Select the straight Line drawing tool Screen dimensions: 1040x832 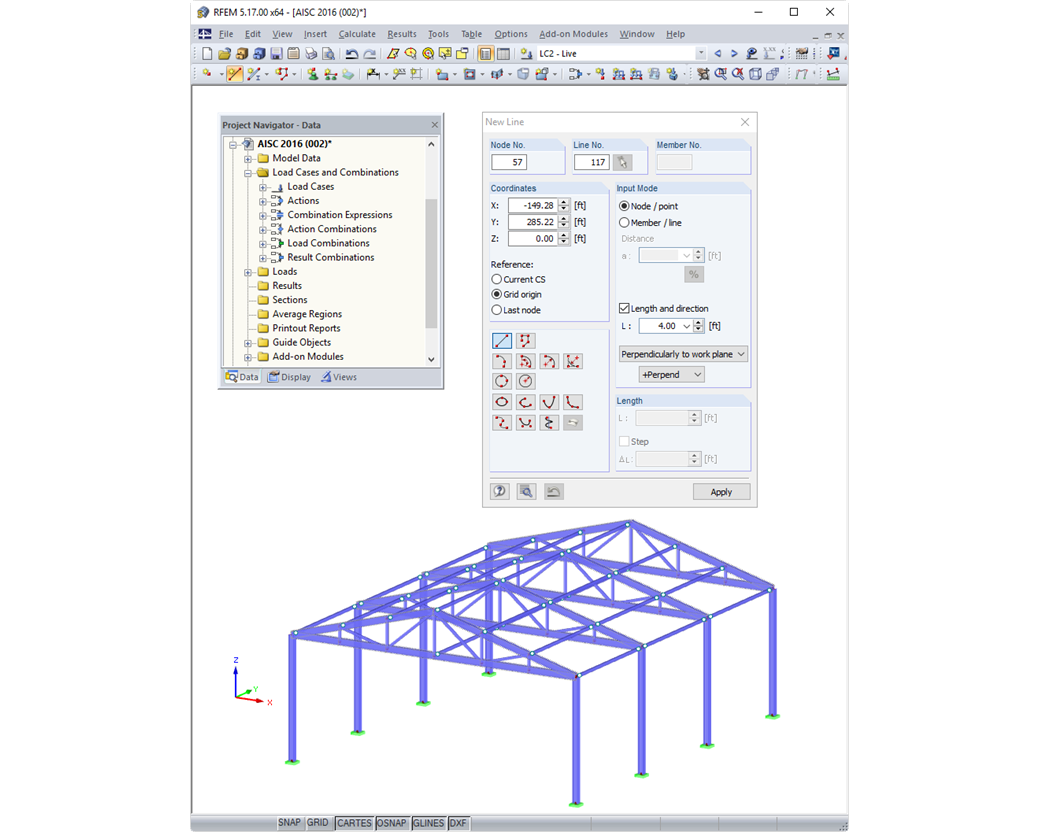[x=502, y=340]
